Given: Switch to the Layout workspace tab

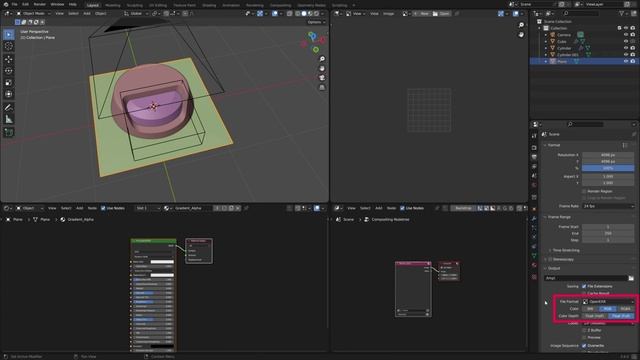Looking at the screenshot, I should click(x=93, y=5).
